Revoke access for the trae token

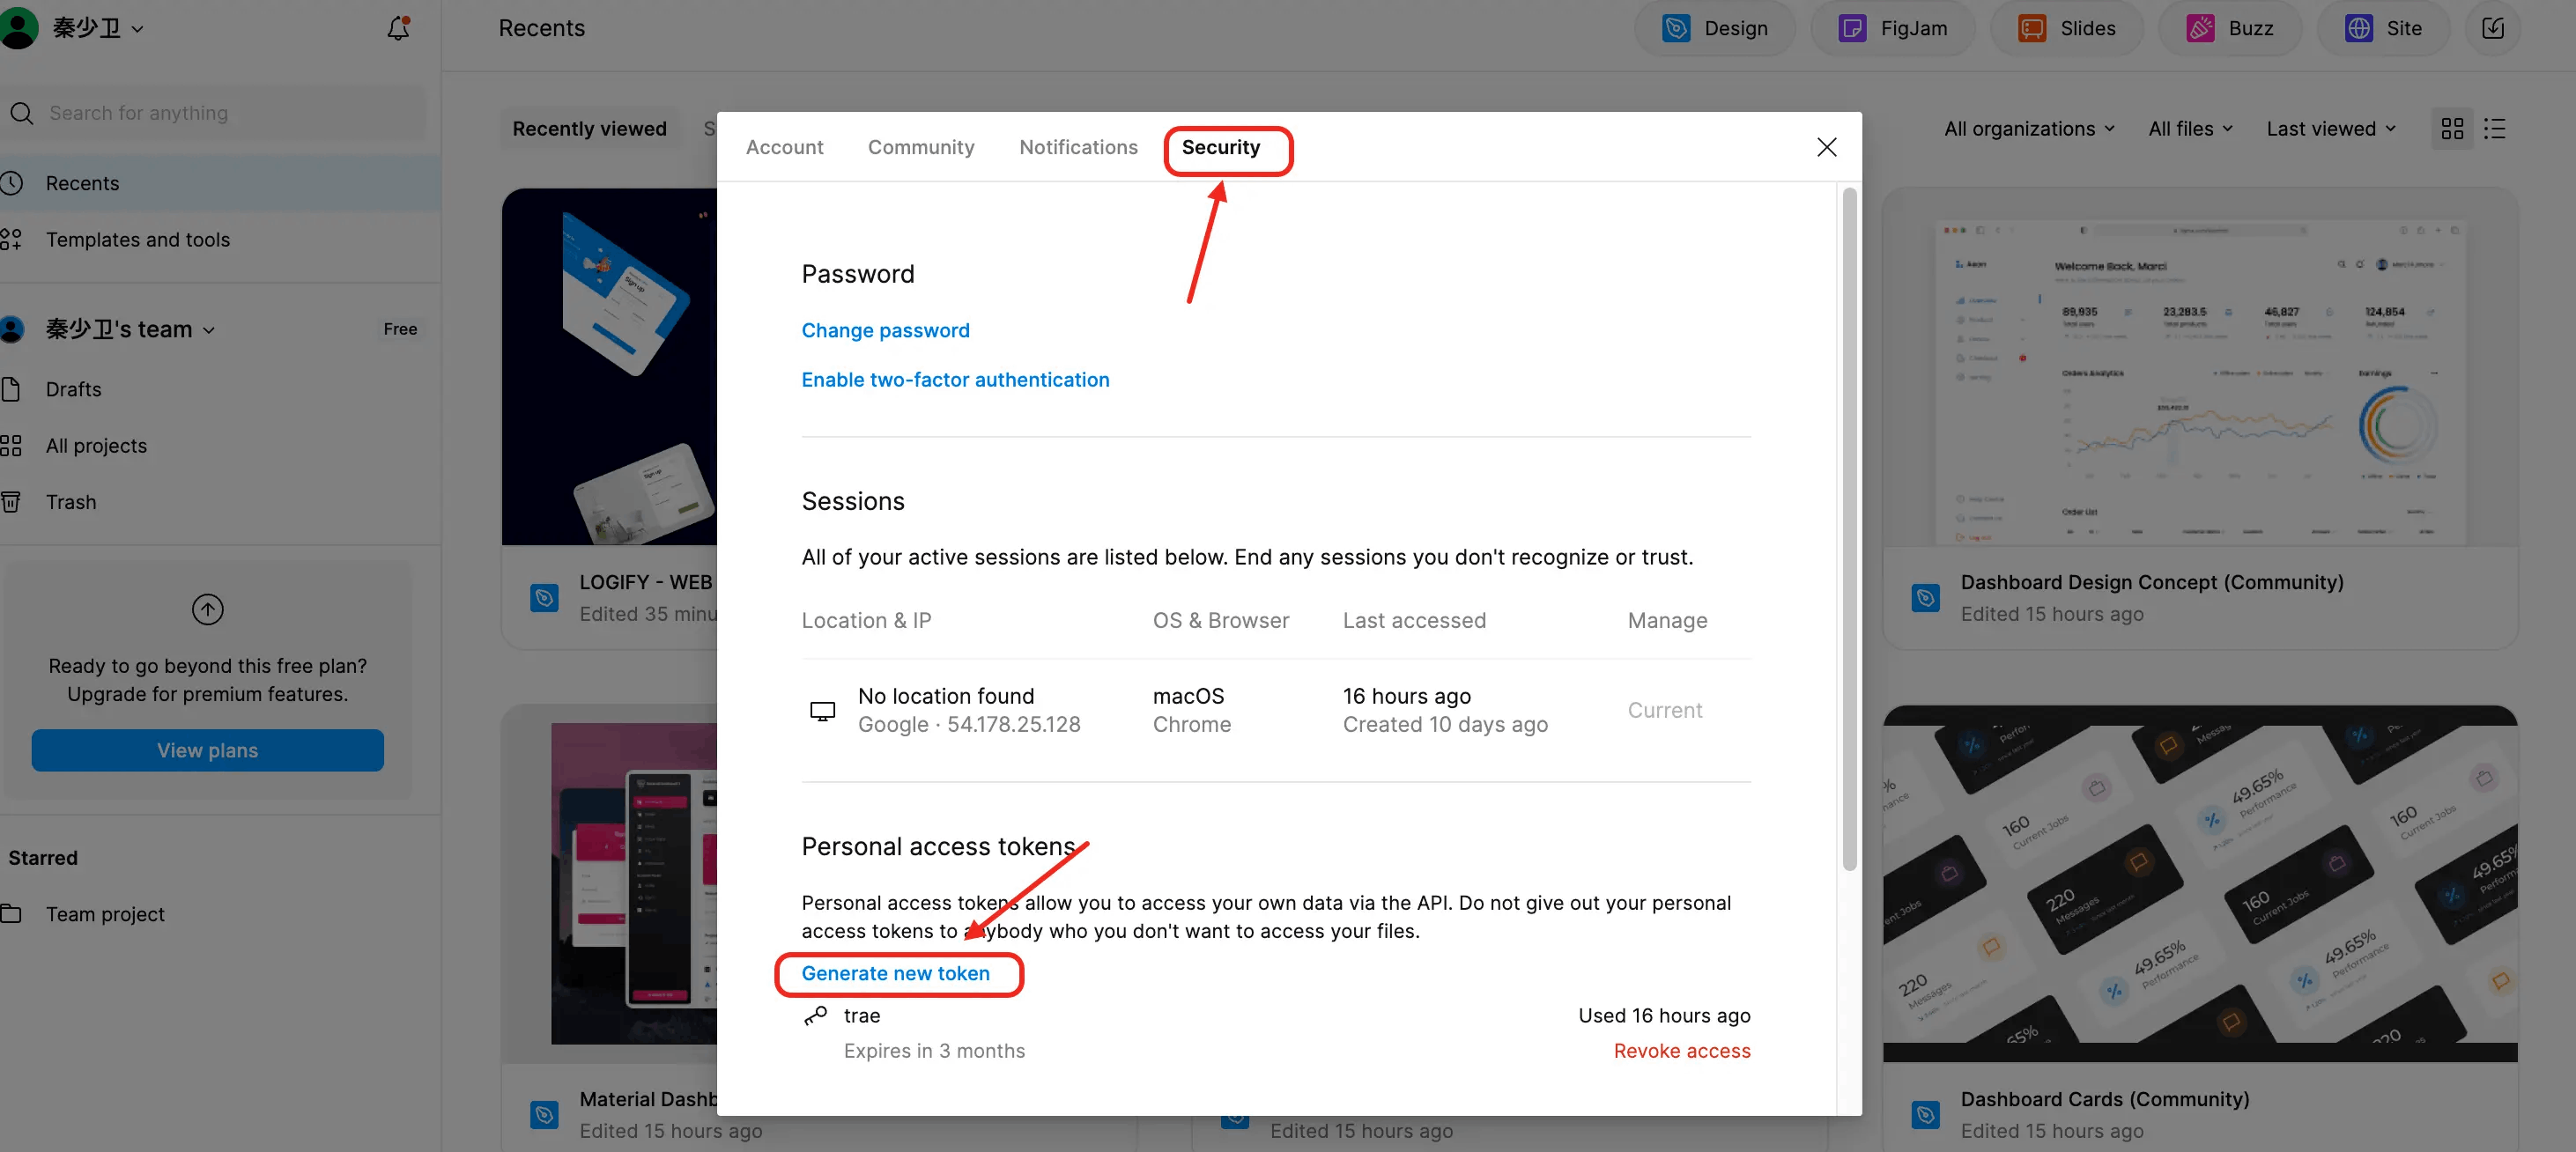tap(1681, 1051)
